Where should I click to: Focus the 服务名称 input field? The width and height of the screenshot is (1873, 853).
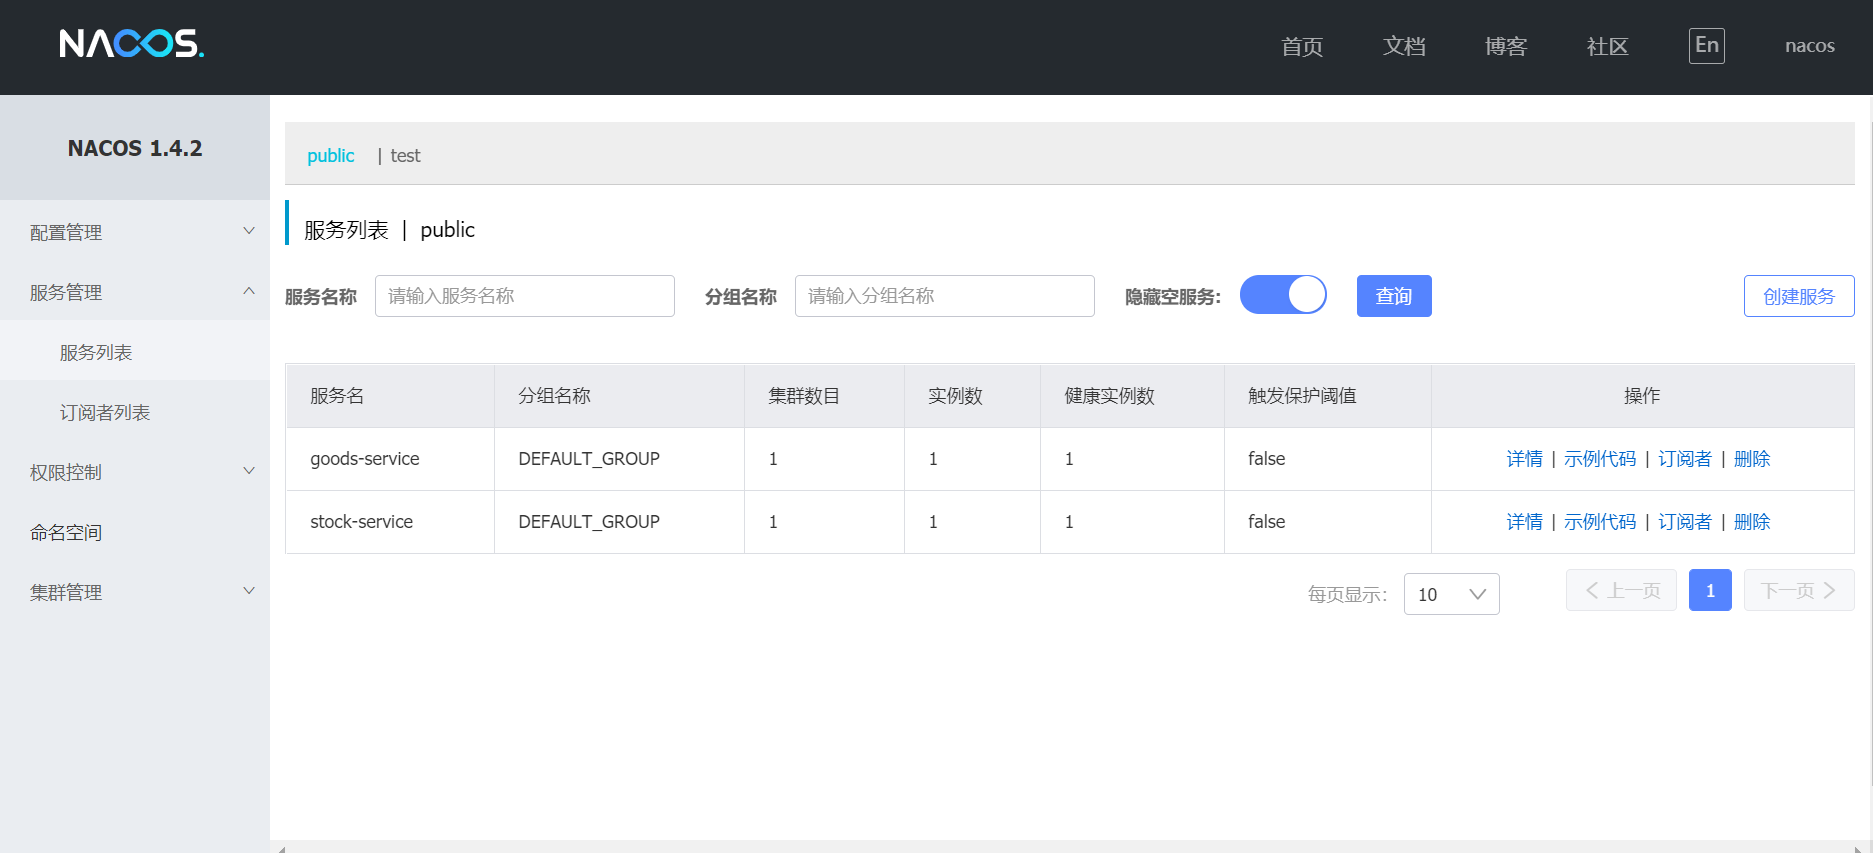pos(525,296)
